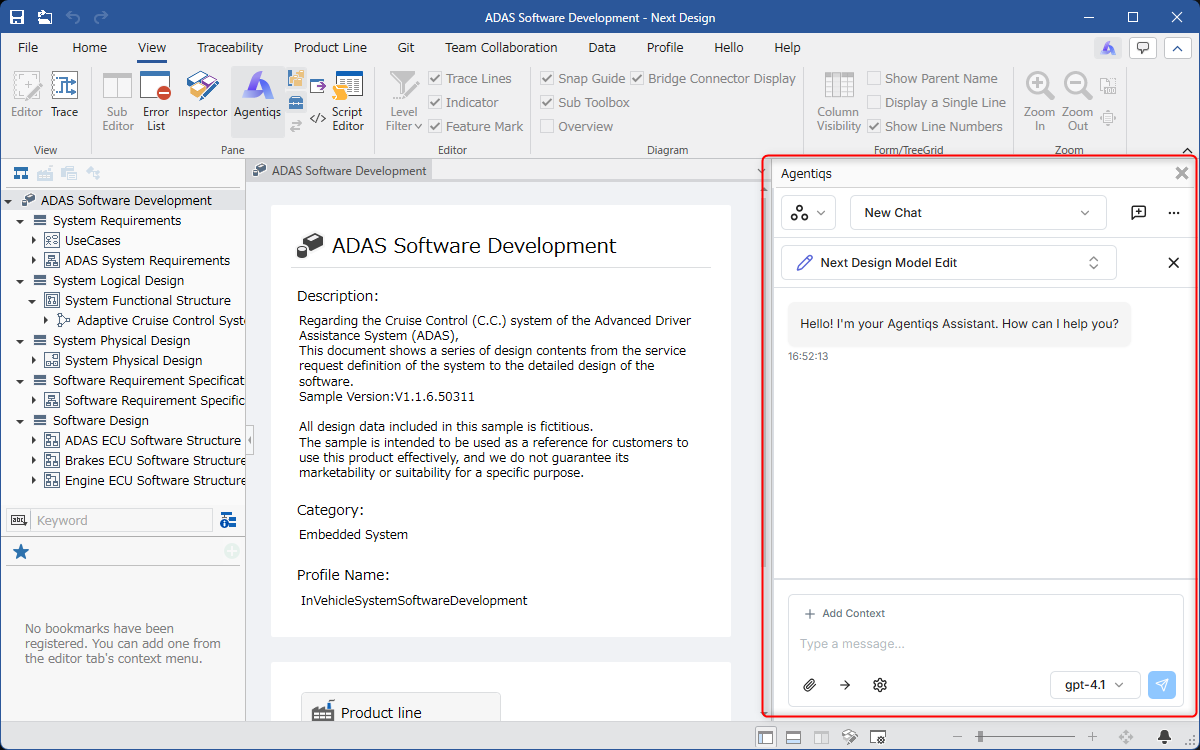Collapse the Software Design tree node
The height and width of the screenshot is (750, 1200).
point(21,420)
